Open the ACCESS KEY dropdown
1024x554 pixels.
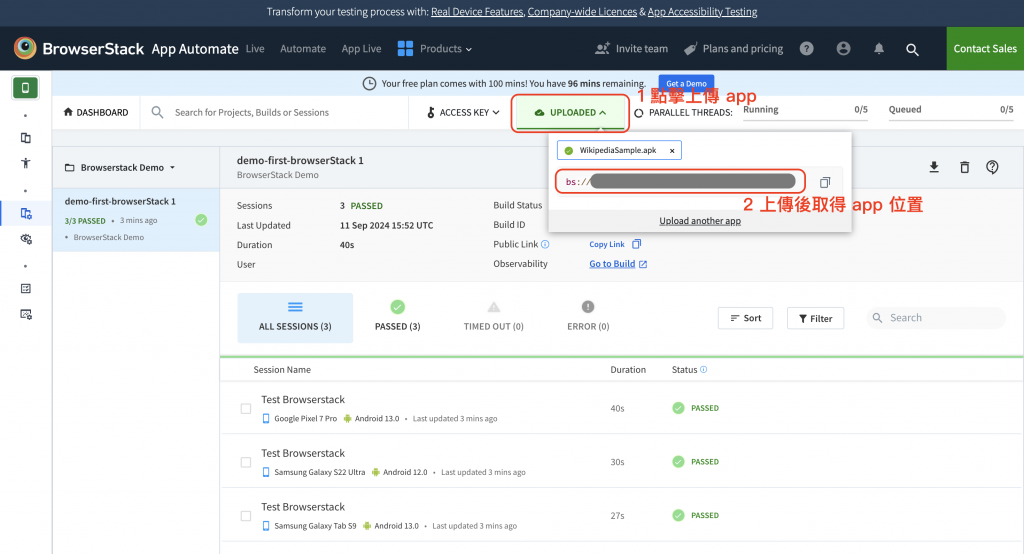click(464, 112)
